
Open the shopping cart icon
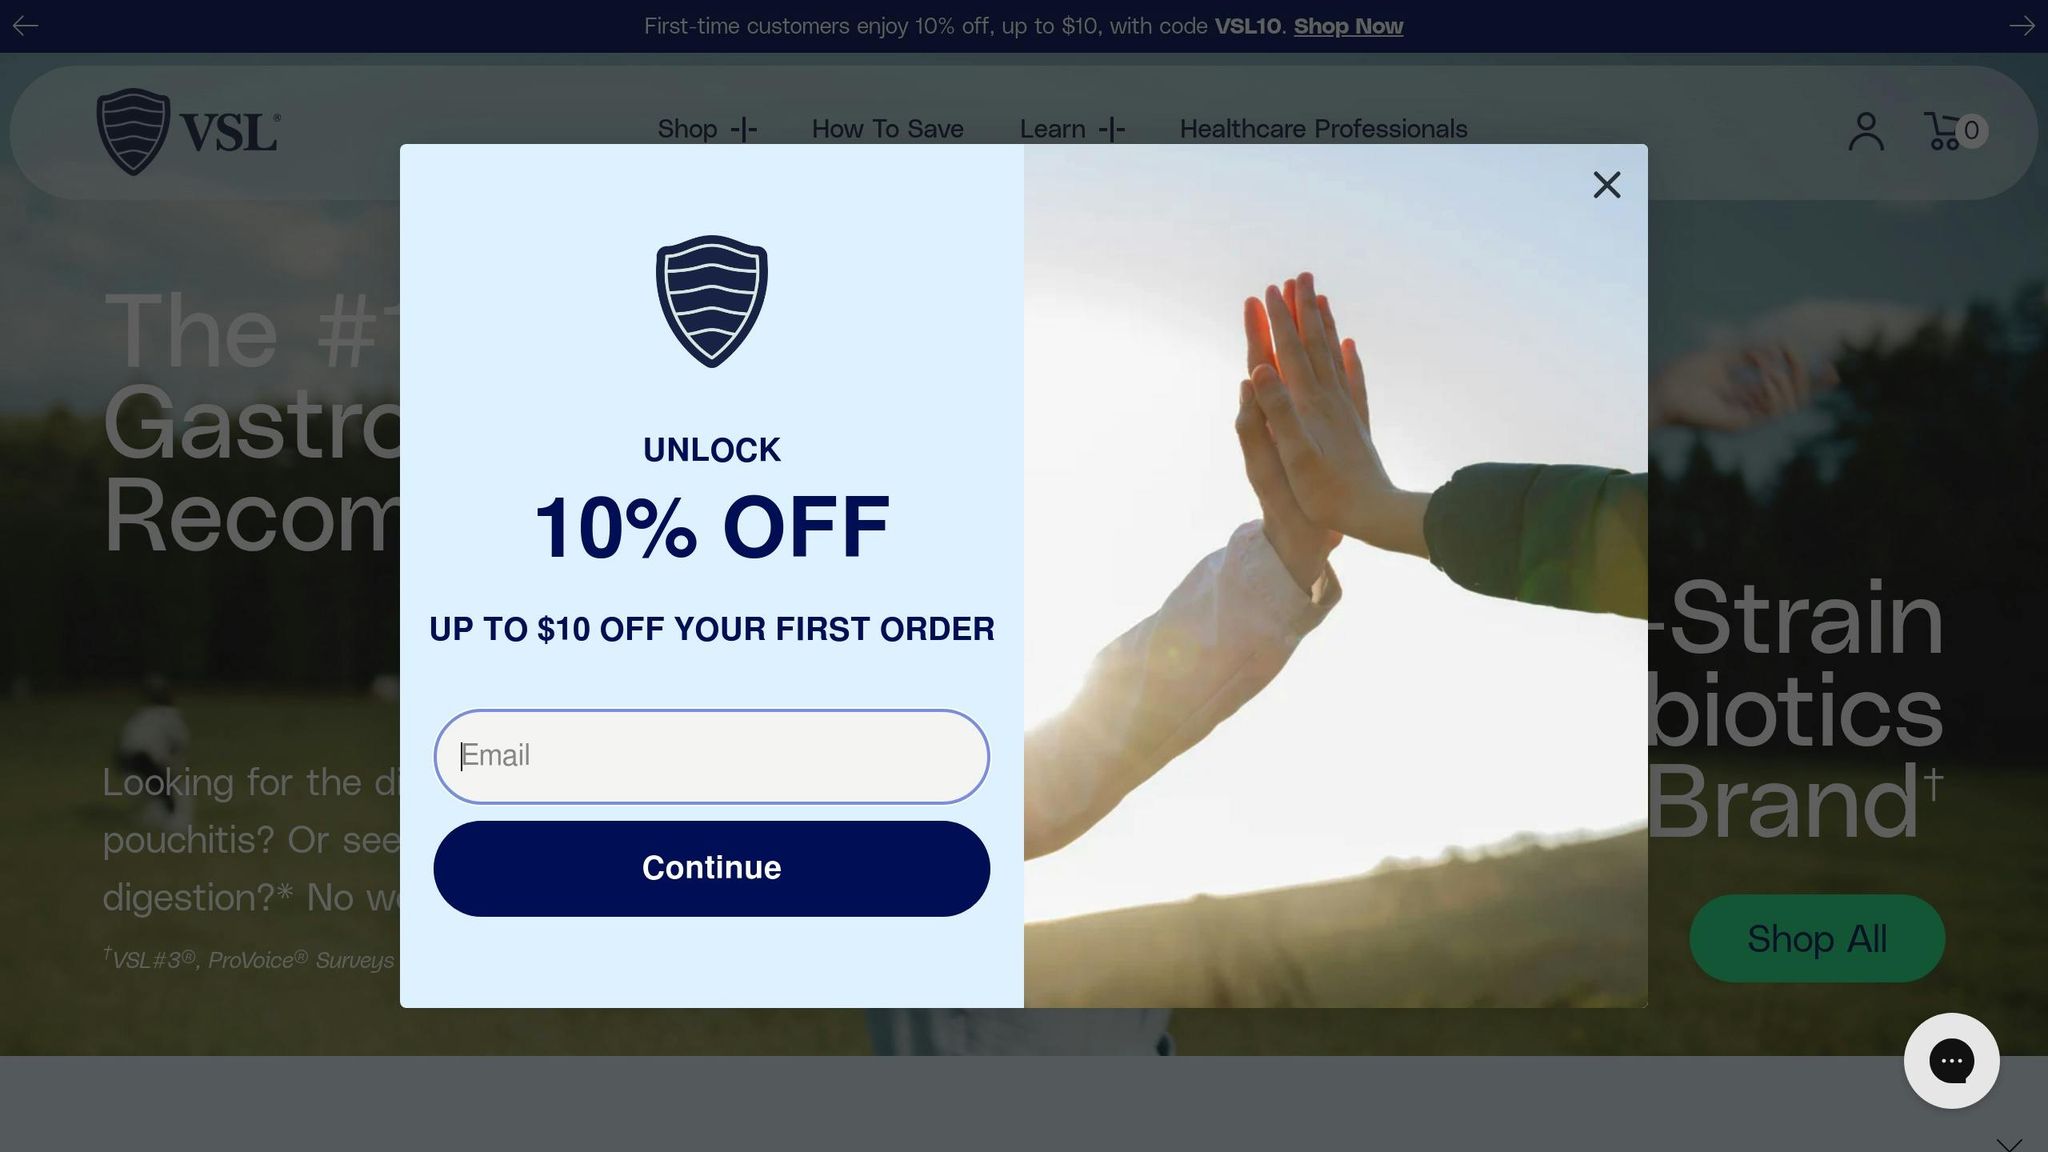click(1943, 131)
